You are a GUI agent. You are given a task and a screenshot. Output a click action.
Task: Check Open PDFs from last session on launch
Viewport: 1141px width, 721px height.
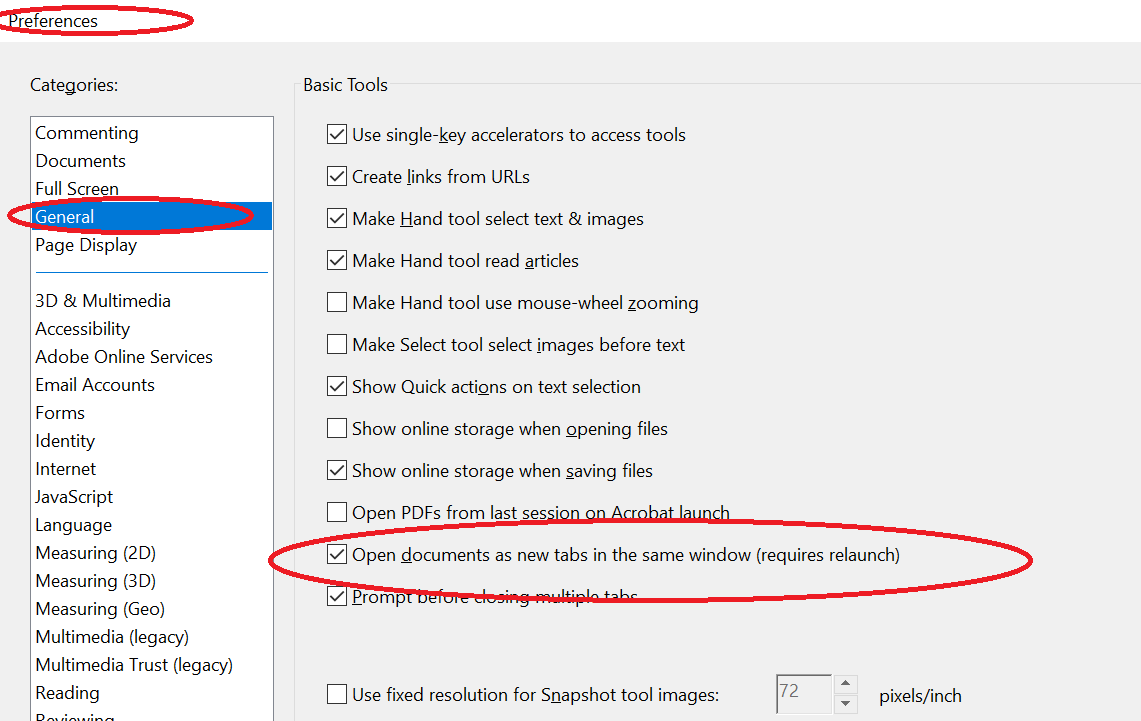pos(337,512)
